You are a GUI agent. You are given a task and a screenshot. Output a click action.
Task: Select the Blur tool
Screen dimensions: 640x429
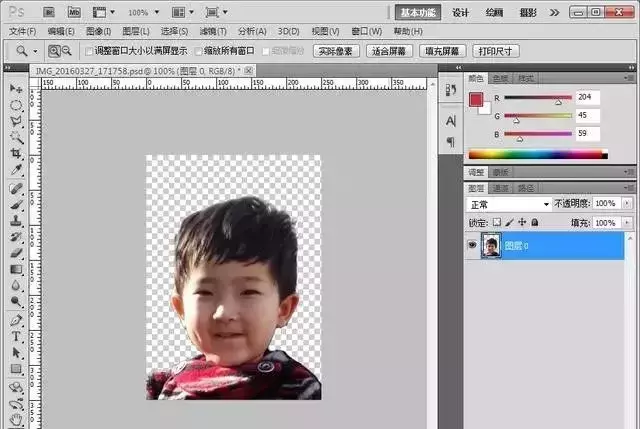16,285
